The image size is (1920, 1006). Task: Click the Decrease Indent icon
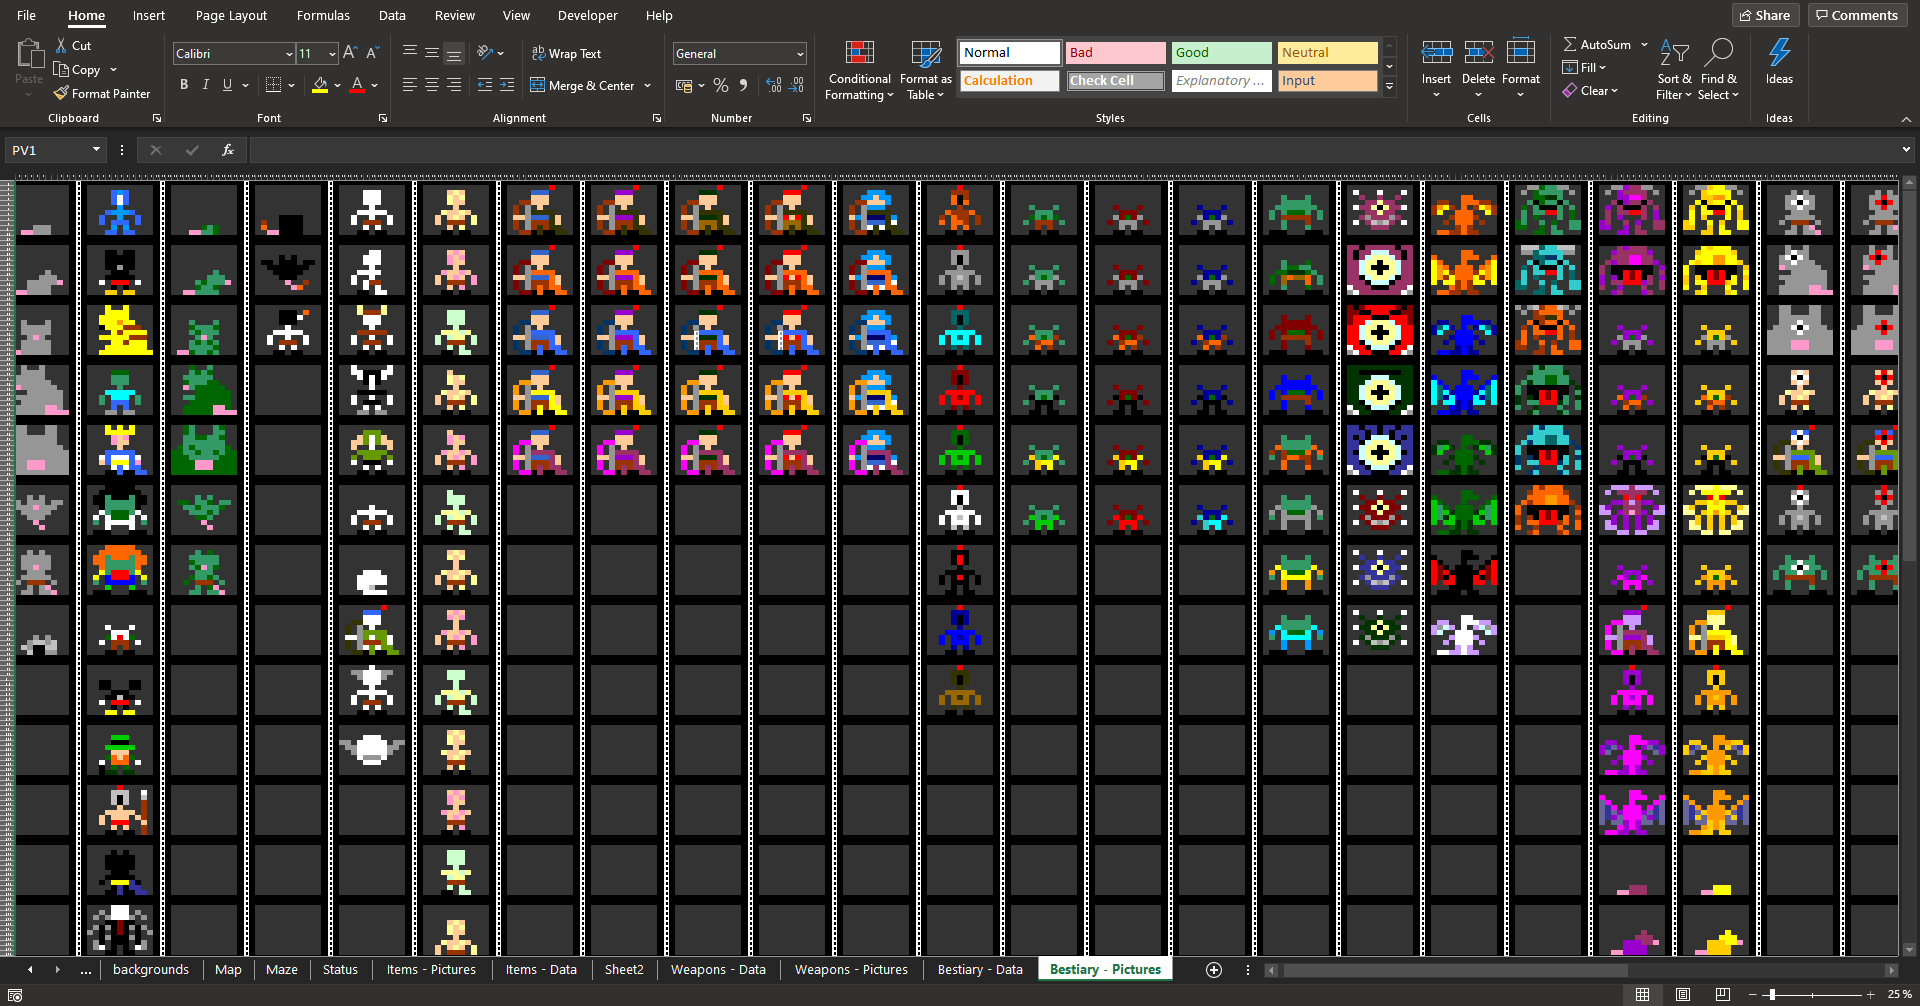point(485,85)
